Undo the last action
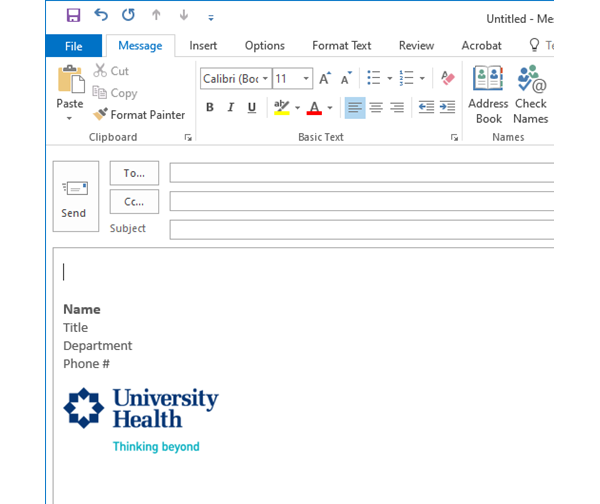Viewport: 600px width, 504px height. click(100, 16)
